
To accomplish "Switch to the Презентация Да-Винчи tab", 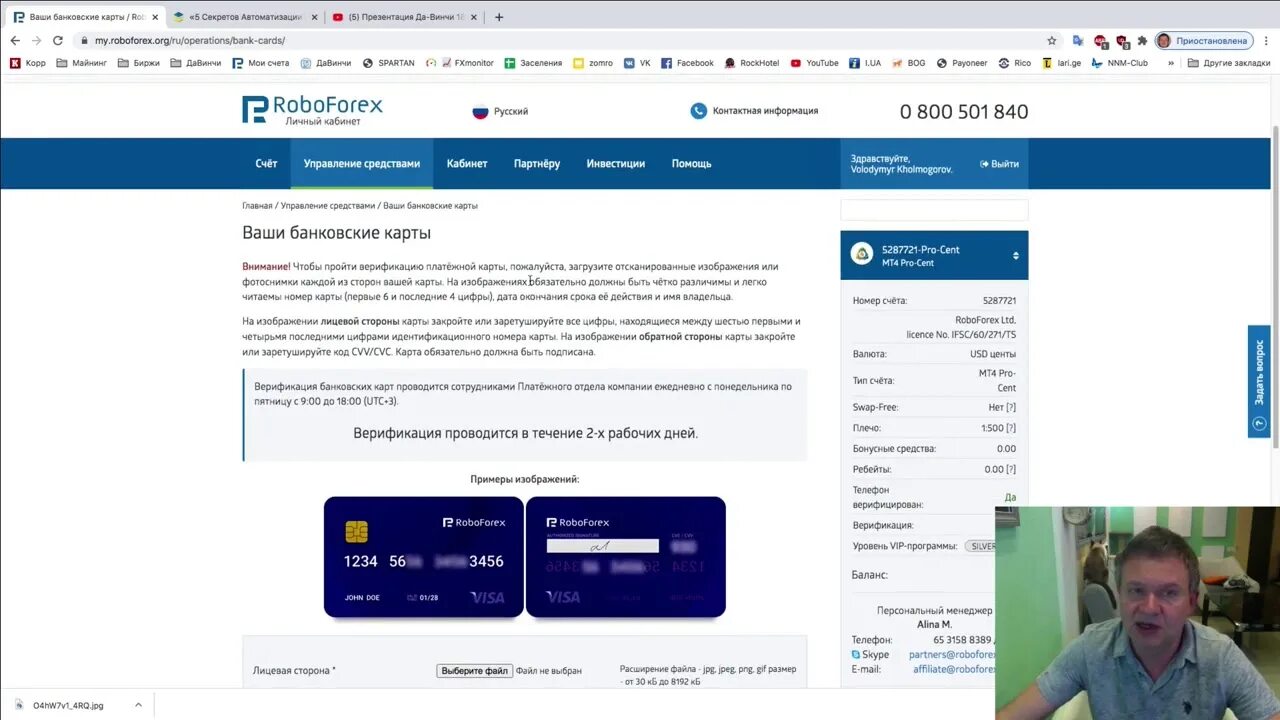I will click(405, 17).
